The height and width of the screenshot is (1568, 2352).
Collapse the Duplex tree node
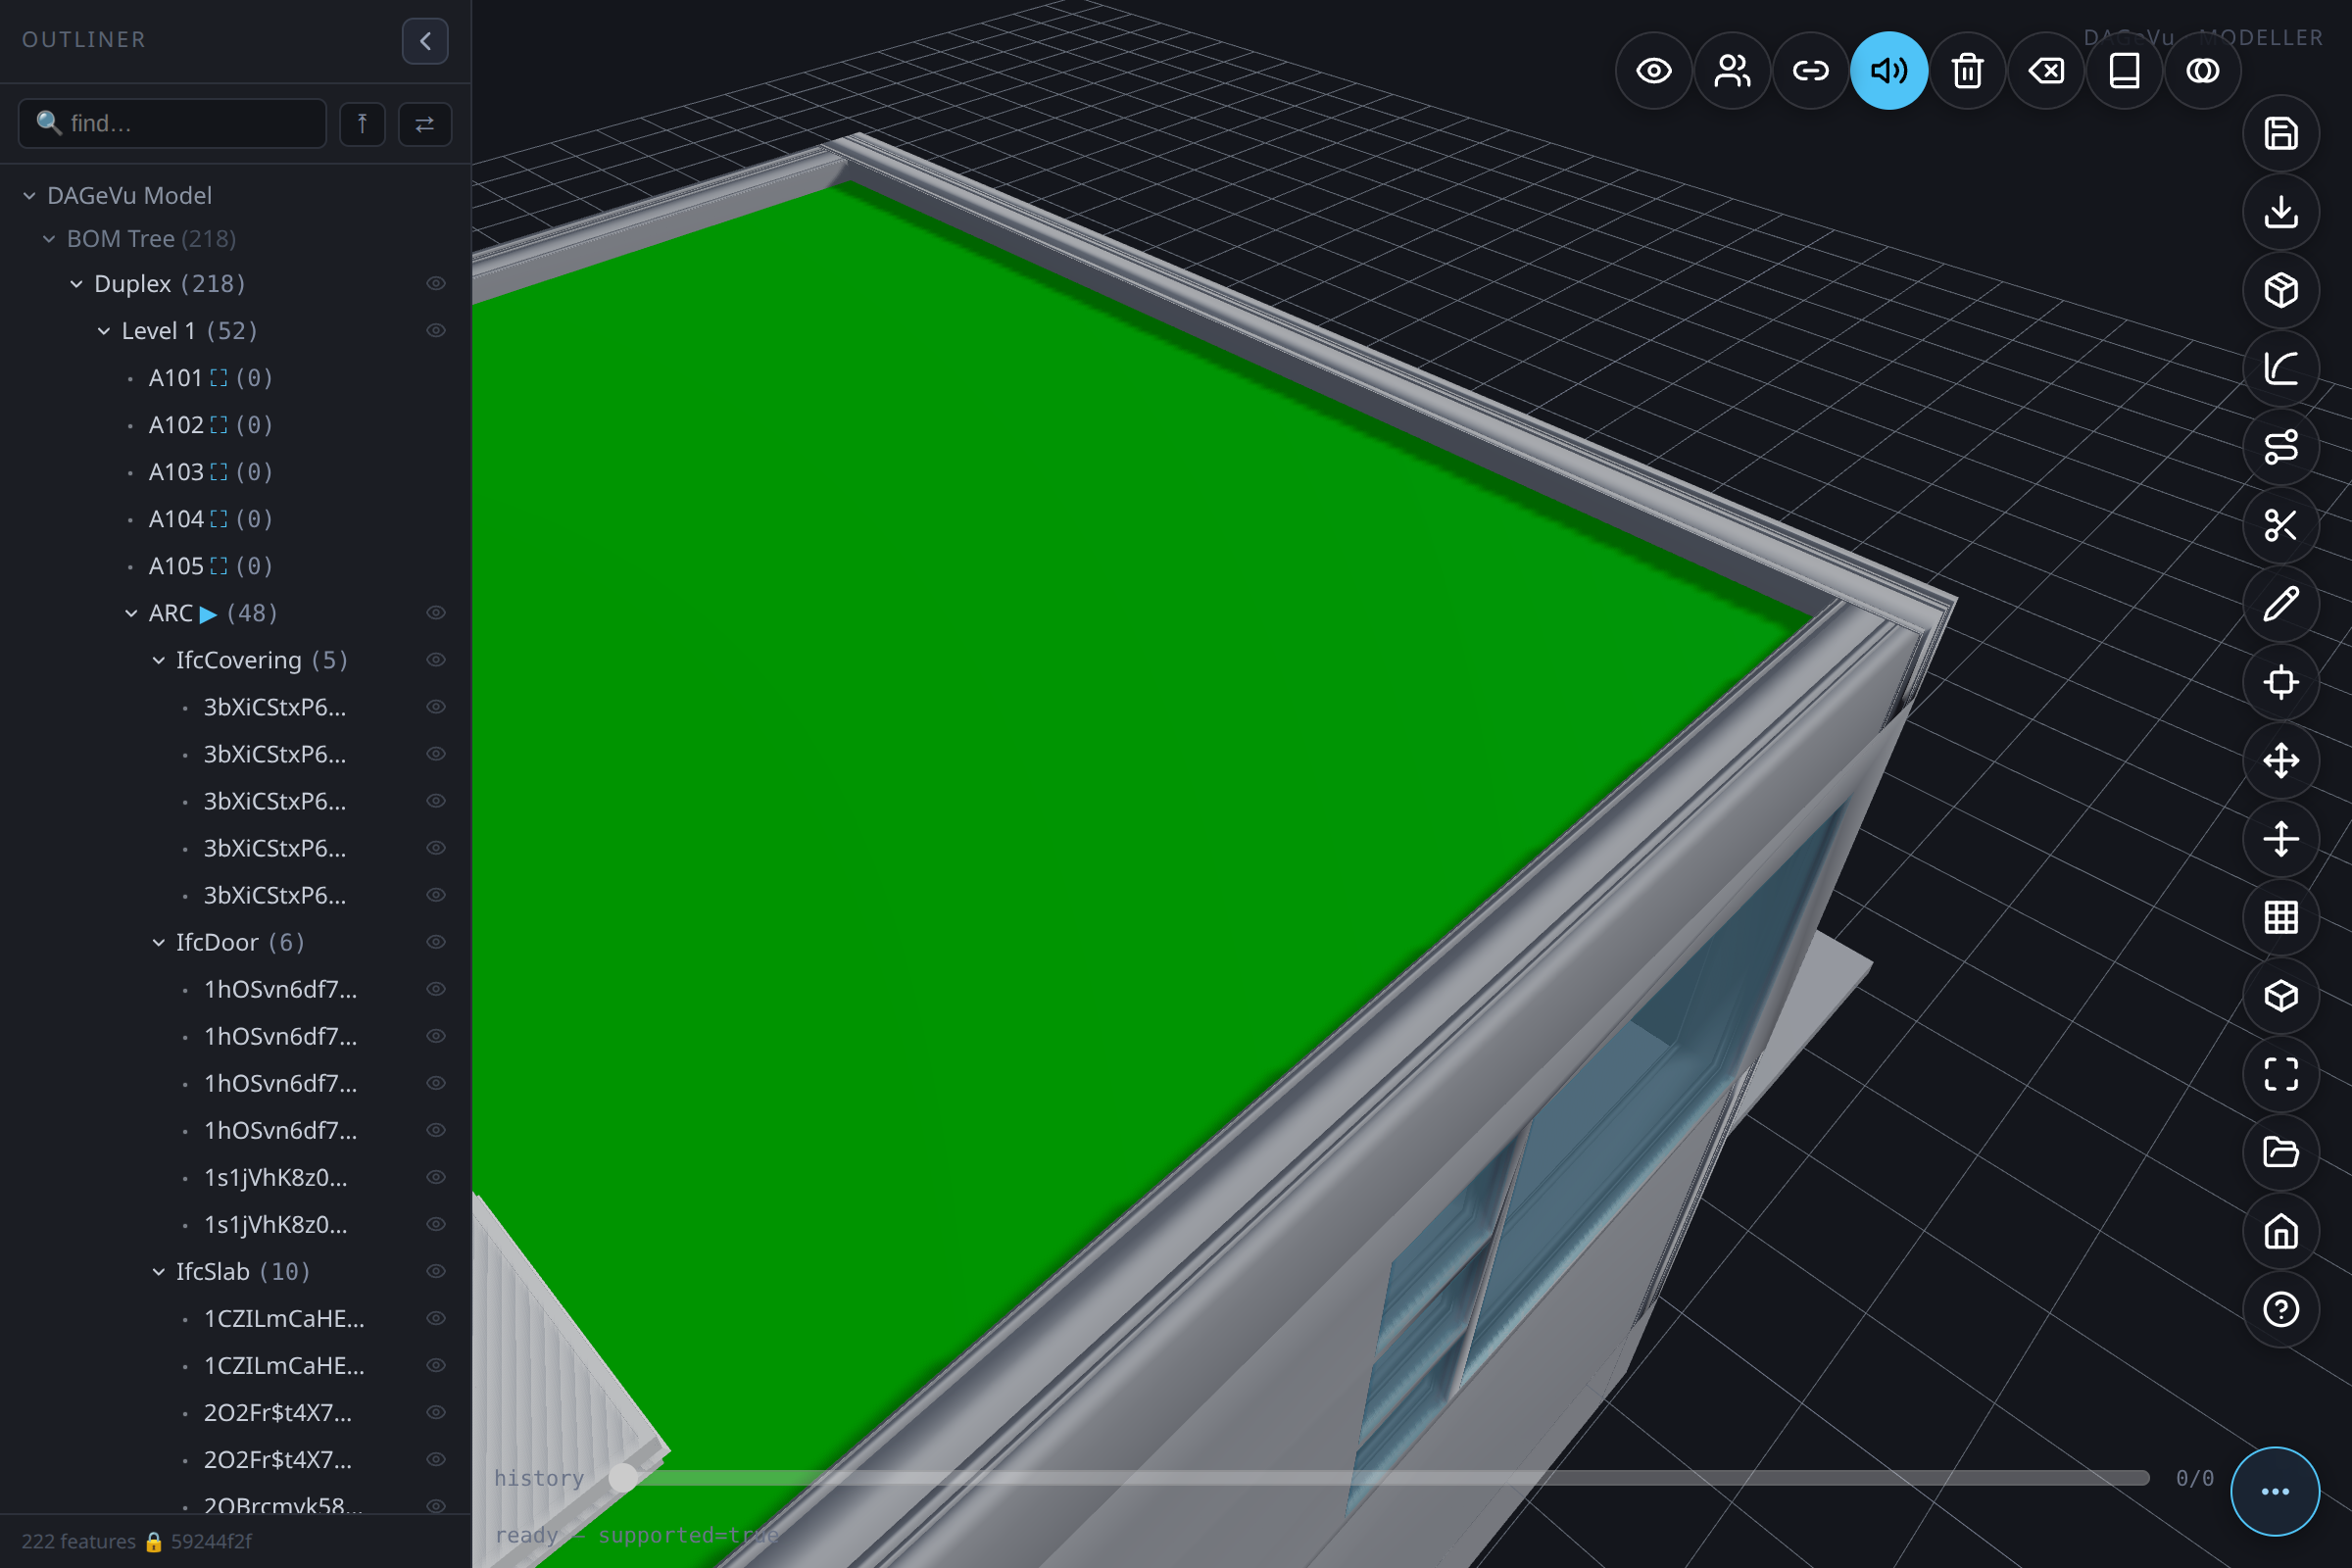(x=77, y=284)
